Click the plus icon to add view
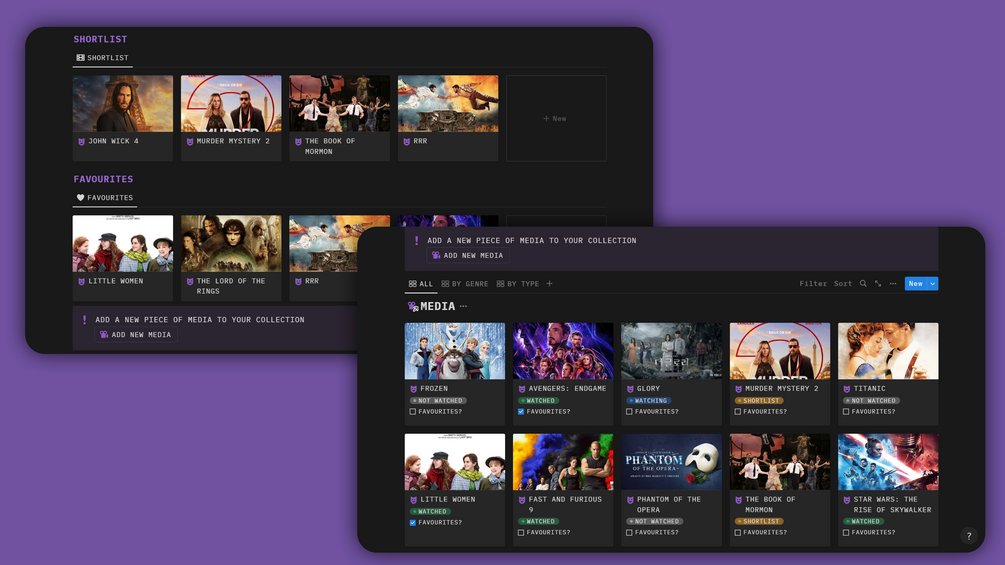This screenshot has width=1005, height=565. [549, 284]
